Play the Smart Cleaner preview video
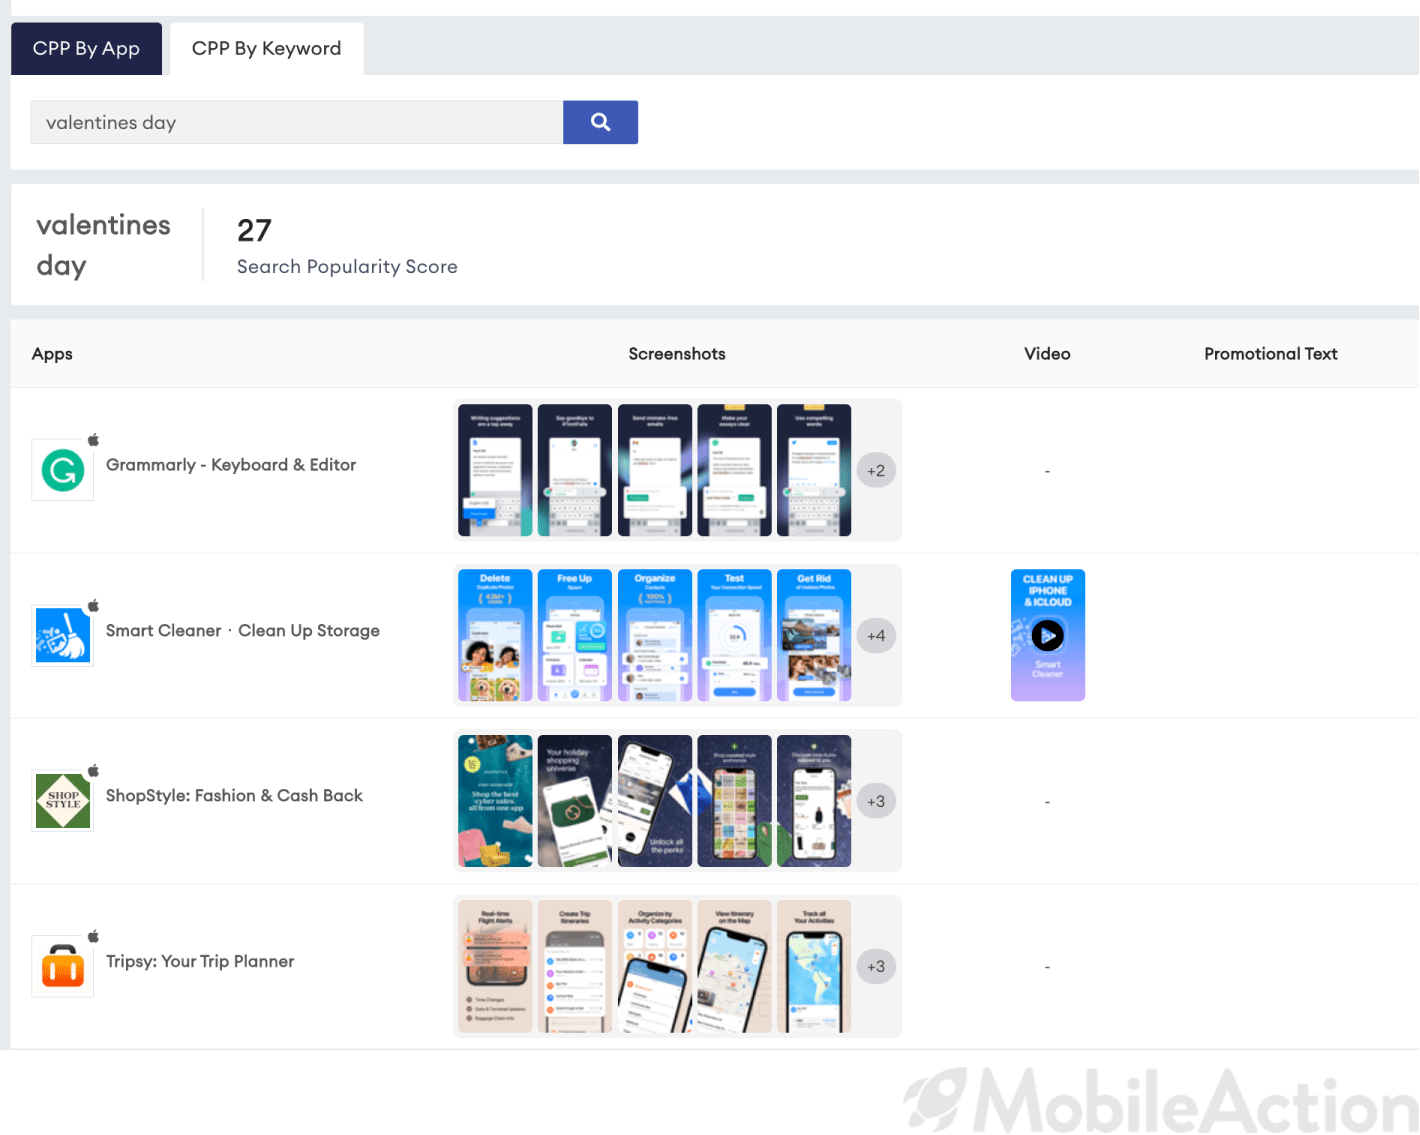This screenshot has height=1135, width=1420. [1048, 635]
